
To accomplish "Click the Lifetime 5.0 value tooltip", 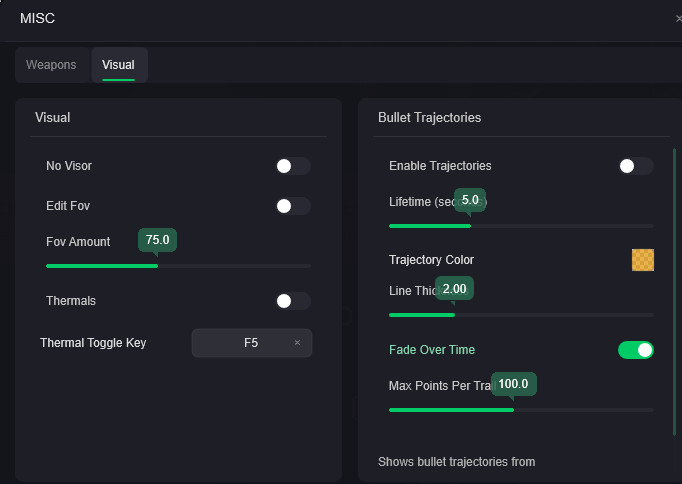I will tap(470, 200).
